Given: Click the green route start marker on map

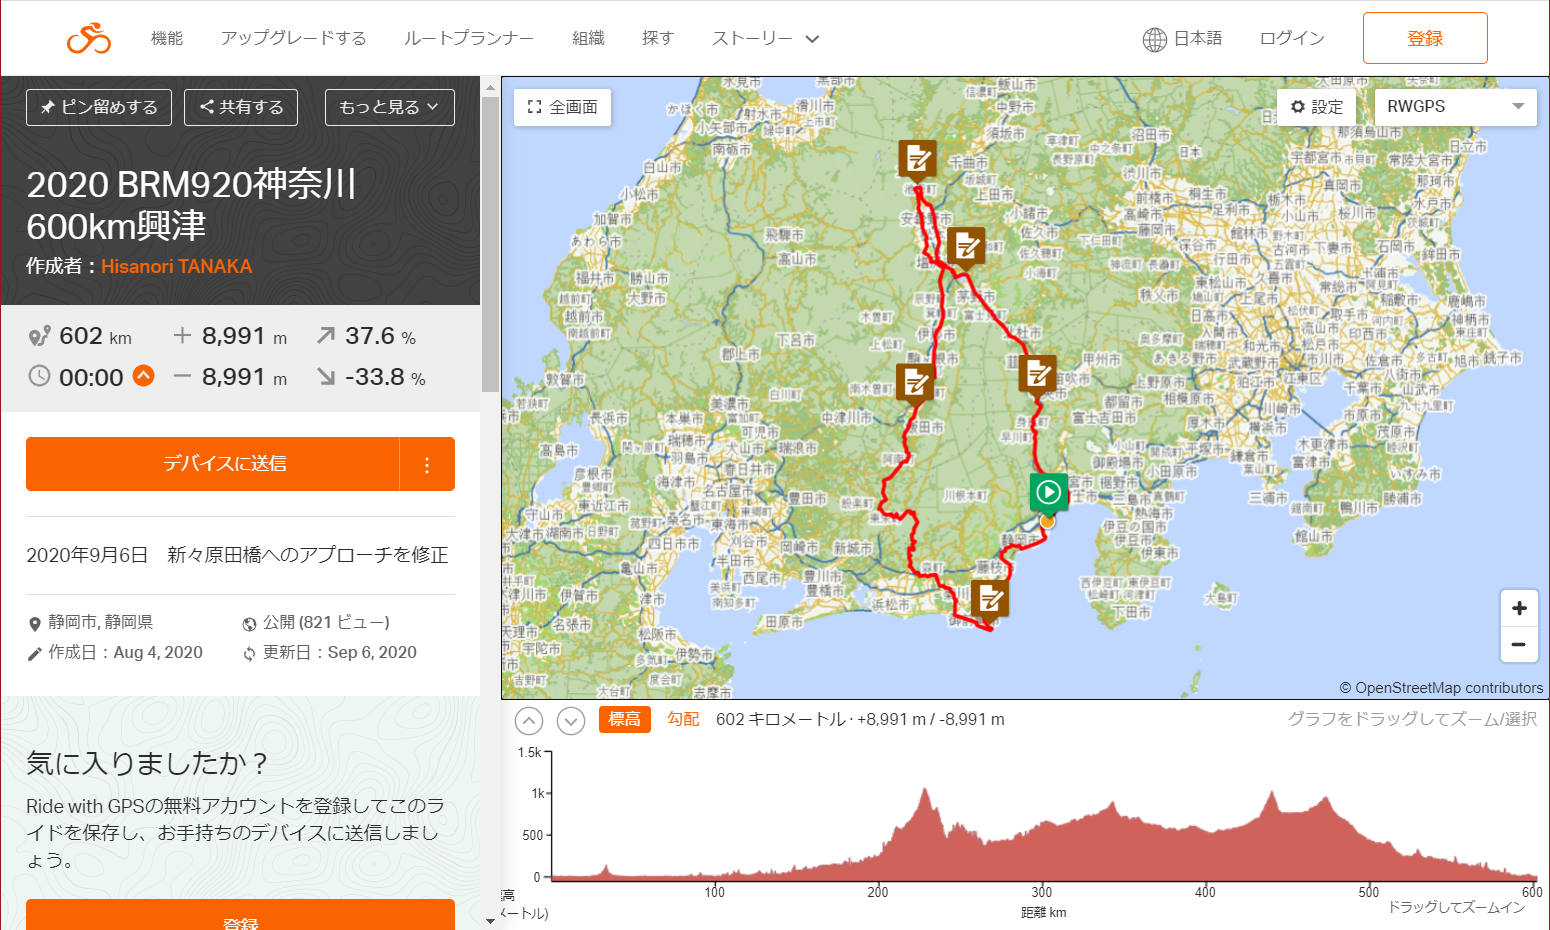Looking at the screenshot, I should [1048, 493].
